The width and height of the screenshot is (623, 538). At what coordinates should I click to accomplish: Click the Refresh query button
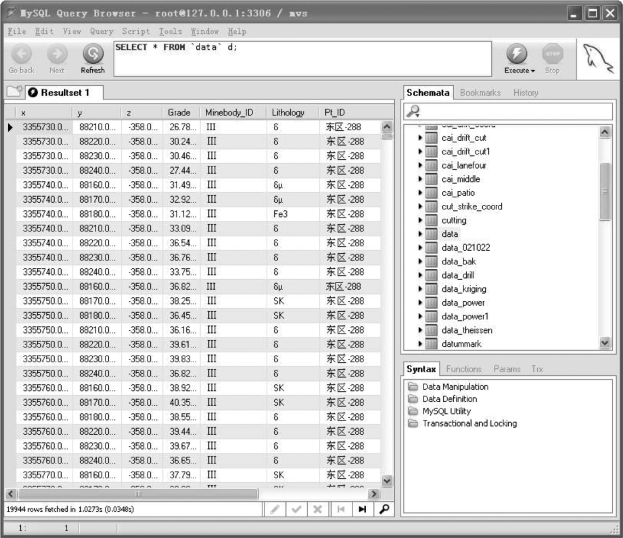(92, 55)
